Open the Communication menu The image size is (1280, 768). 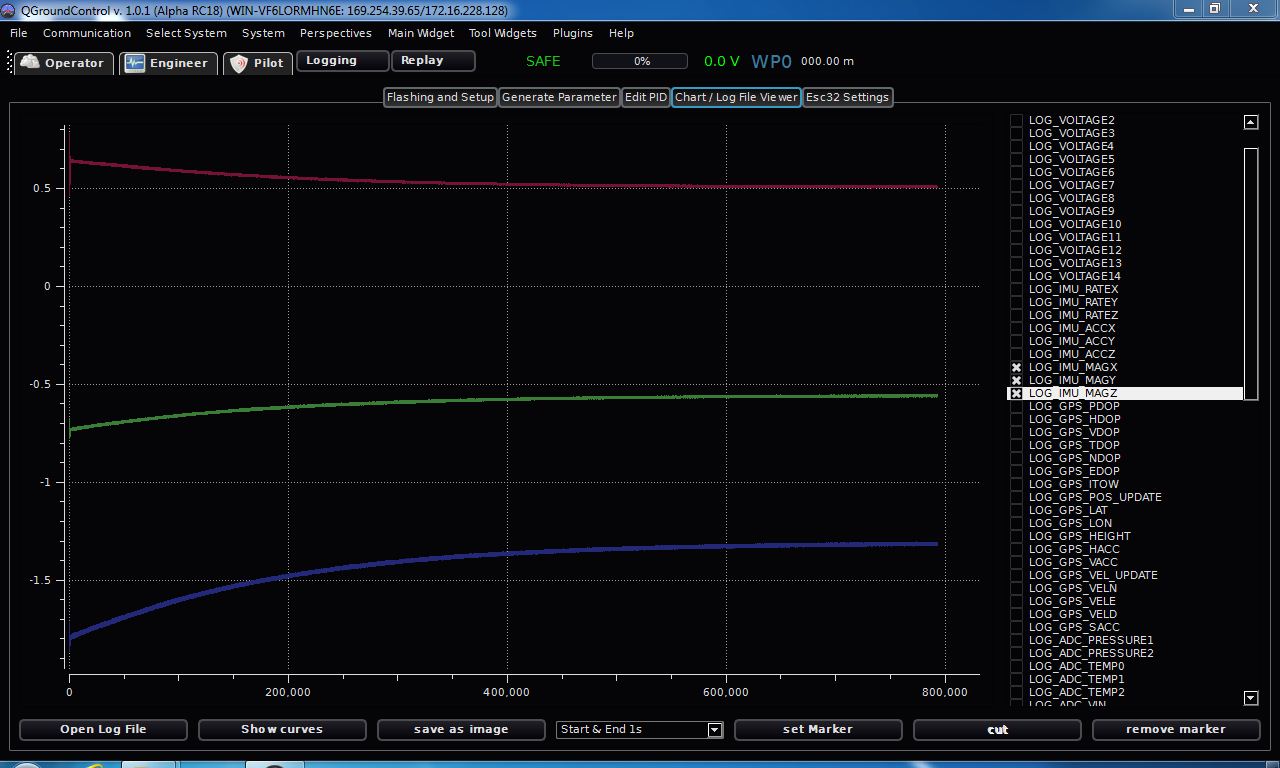coord(87,33)
